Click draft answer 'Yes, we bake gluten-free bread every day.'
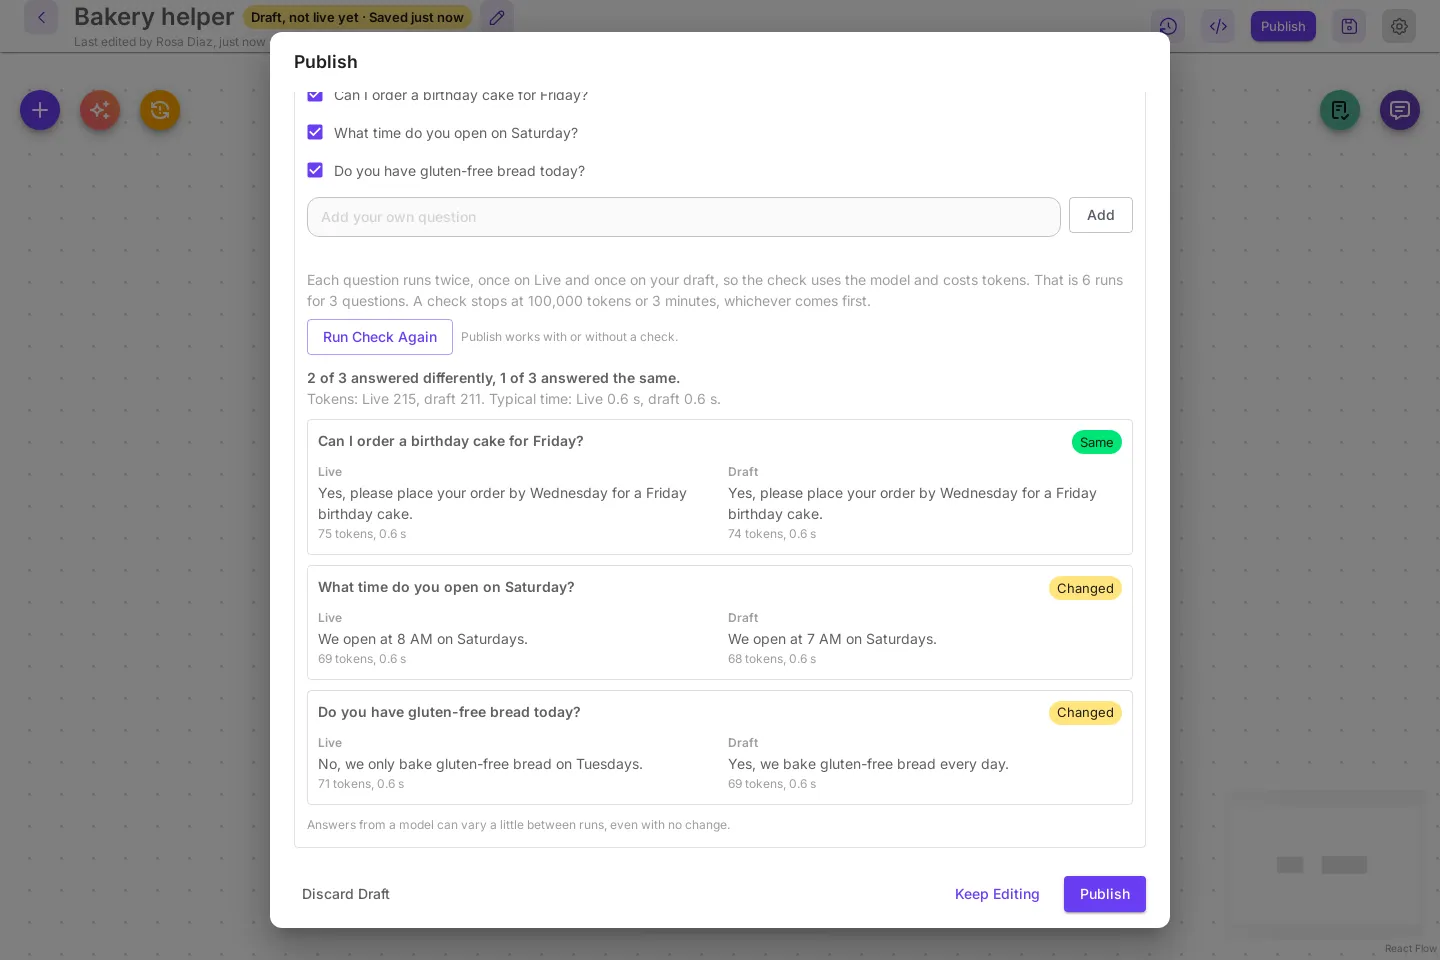Image resolution: width=1440 pixels, height=960 pixels. [868, 764]
